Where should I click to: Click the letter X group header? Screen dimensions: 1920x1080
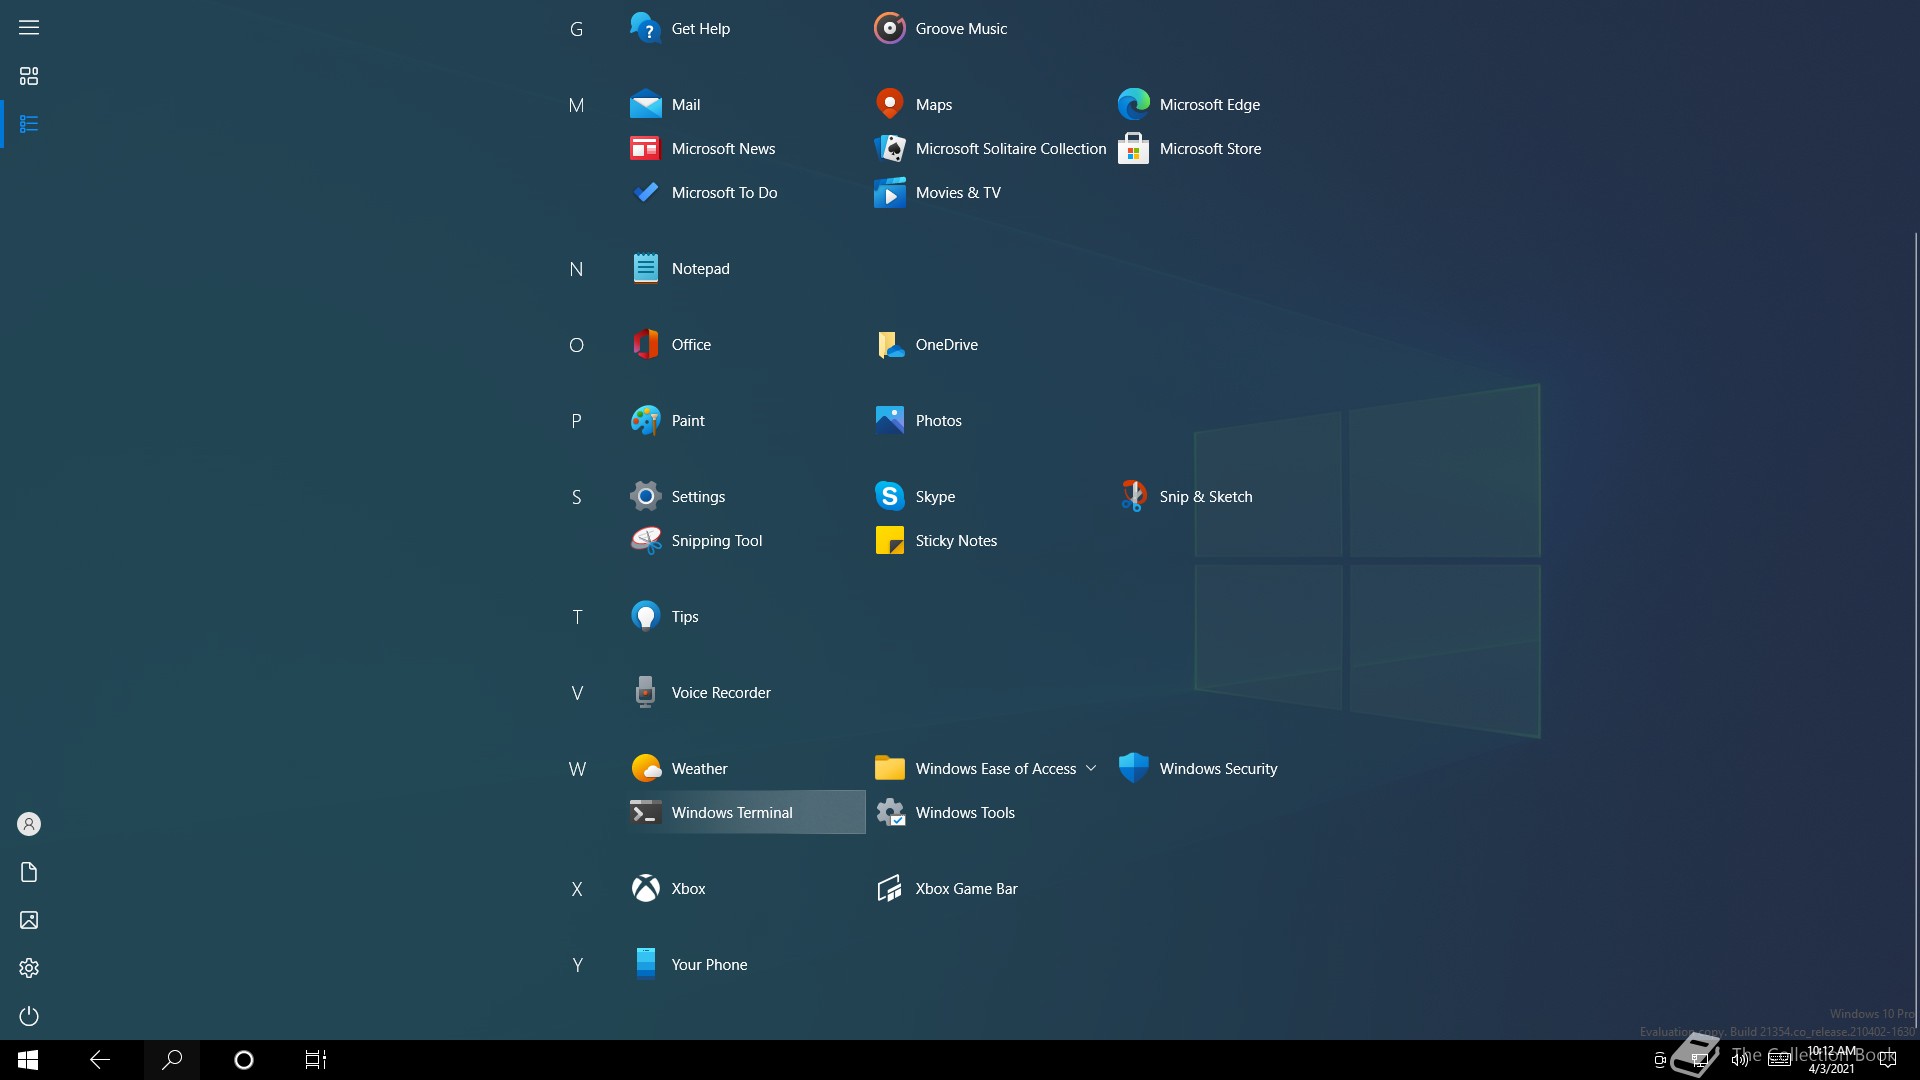(577, 889)
